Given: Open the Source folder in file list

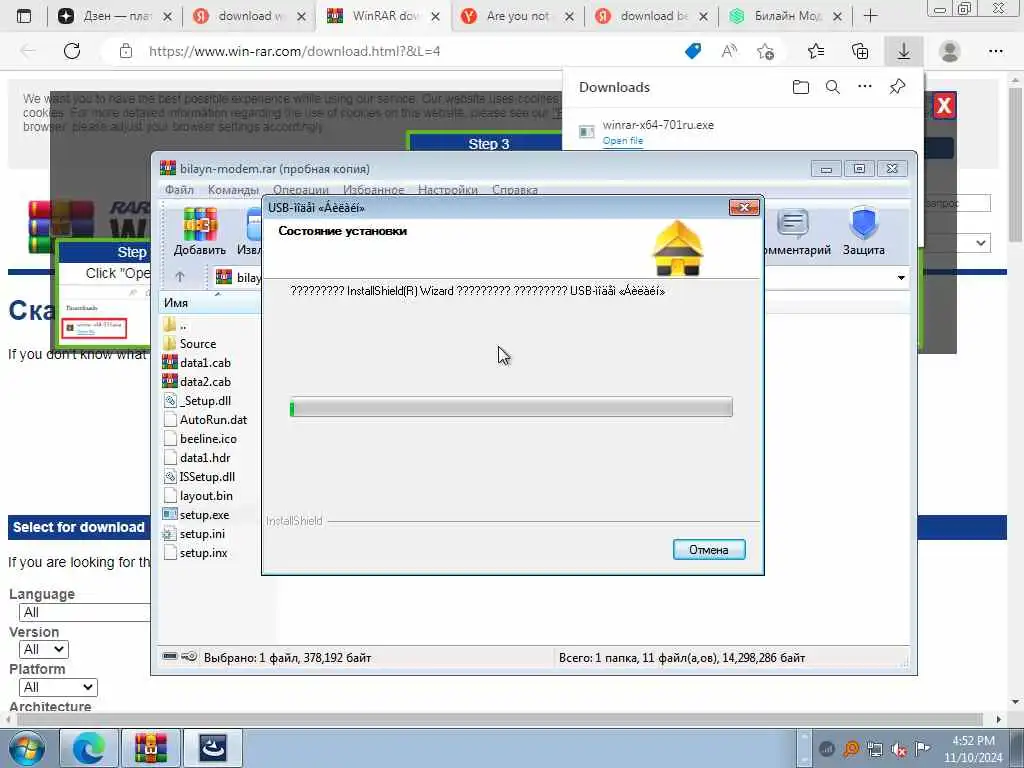Looking at the screenshot, I should pos(197,344).
